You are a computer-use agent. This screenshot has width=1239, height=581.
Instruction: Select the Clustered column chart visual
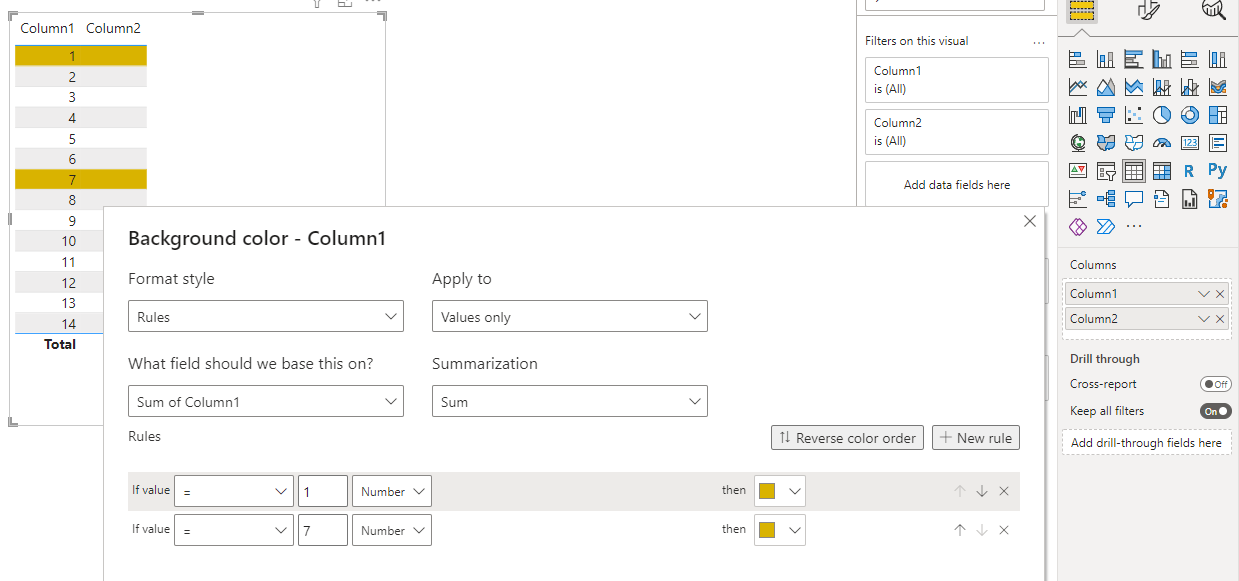1161,59
